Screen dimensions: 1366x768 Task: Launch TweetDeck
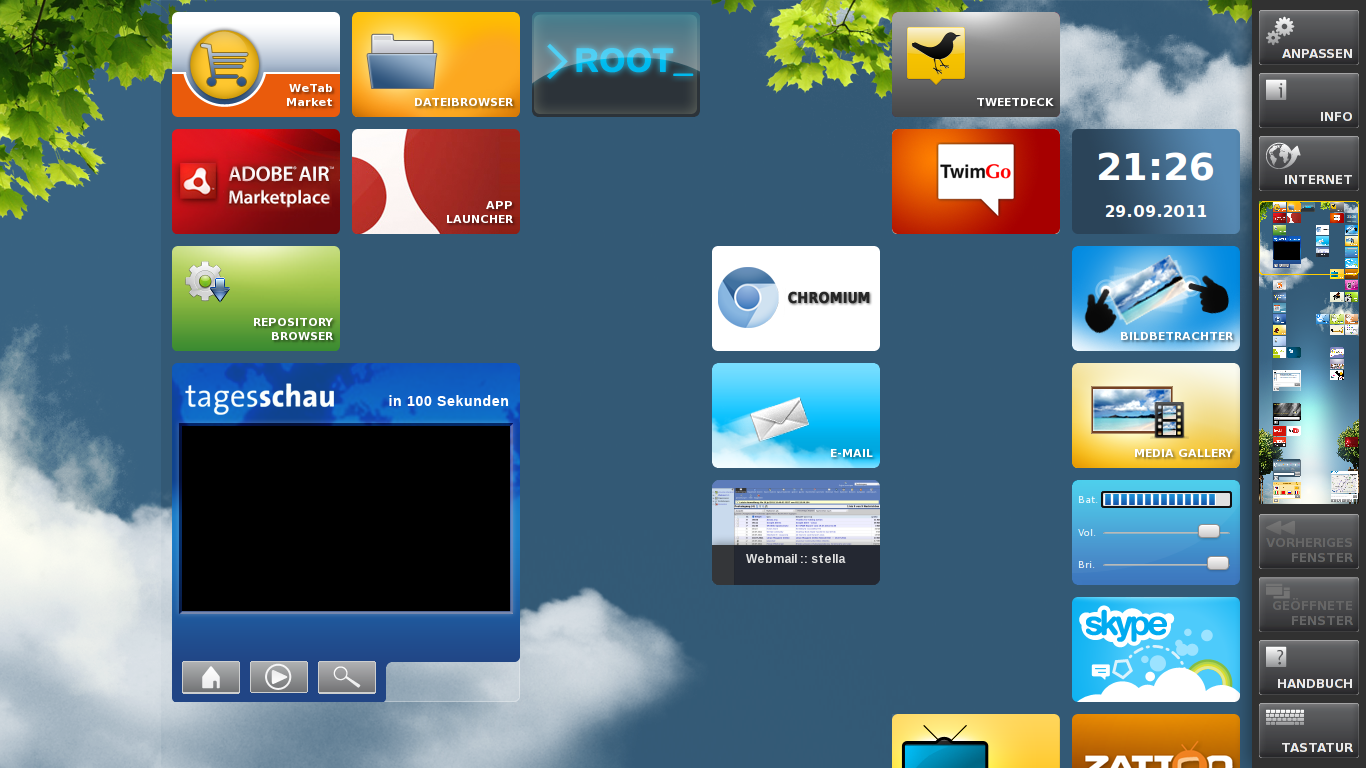[976, 65]
